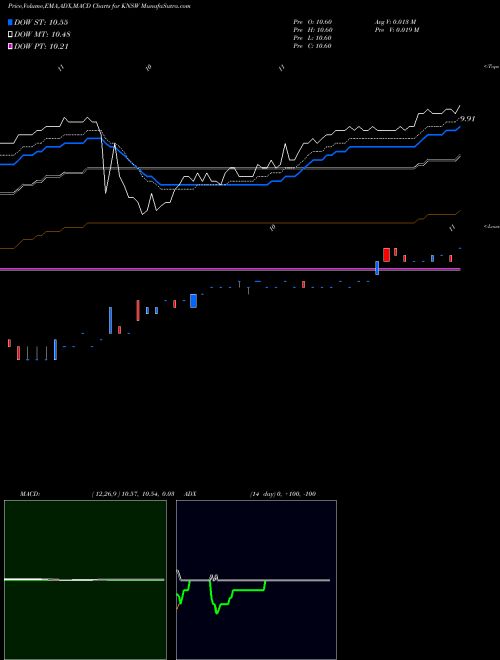Image resolution: width=500 pixels, height=660 pixels.
Task: Click the chart title mentioning KNSW MunafaSutra.com
Action: [99, 7]
